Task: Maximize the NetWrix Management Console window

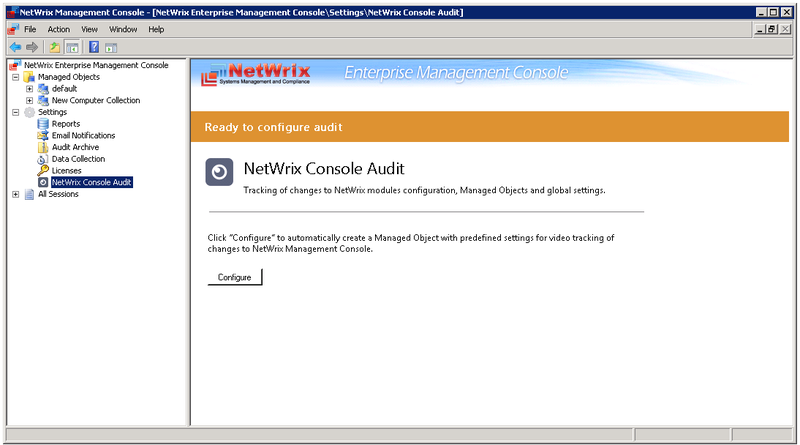Action: click(773, 12)
